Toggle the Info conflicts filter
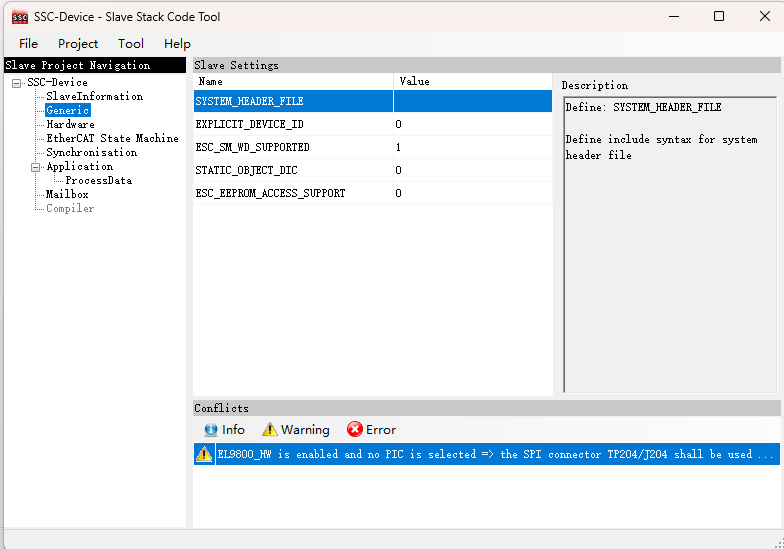This screenshot has width=784, height=549. 224,430
